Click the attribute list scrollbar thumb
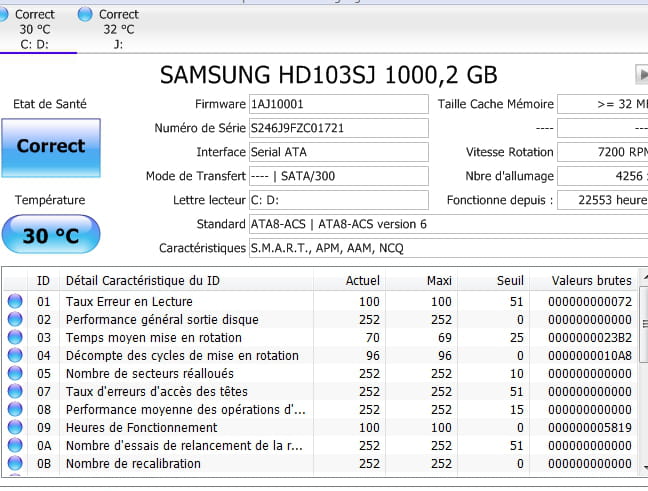The width and height of the screenshot is (648, 491). 644,323
